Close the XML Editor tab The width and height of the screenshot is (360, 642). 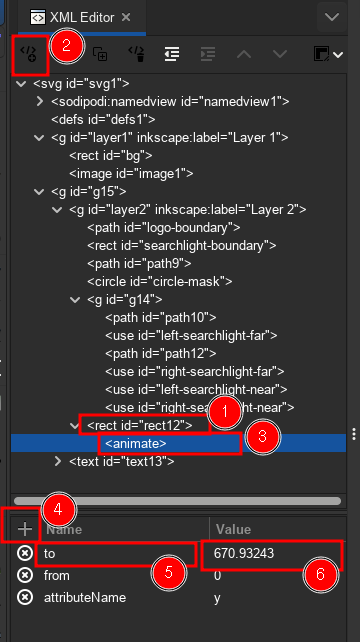click(126, 17)
